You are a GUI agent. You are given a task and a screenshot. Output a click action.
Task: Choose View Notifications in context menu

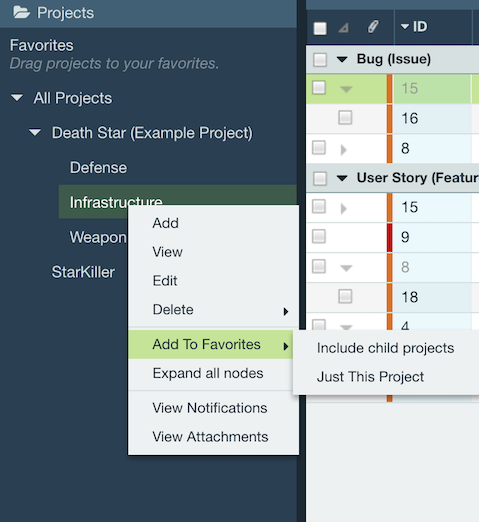coord(210,408)
